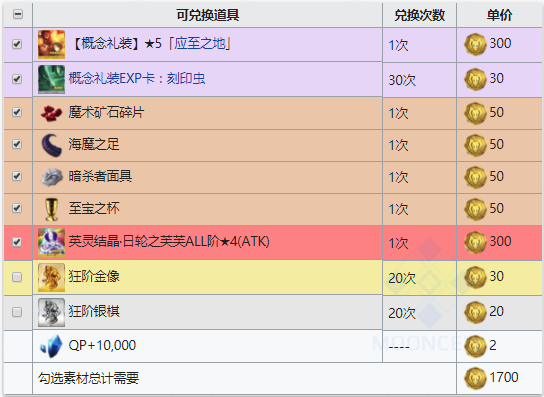Click the total value 1700
This screenshot has height=397, width=544.
pos(504,377)
